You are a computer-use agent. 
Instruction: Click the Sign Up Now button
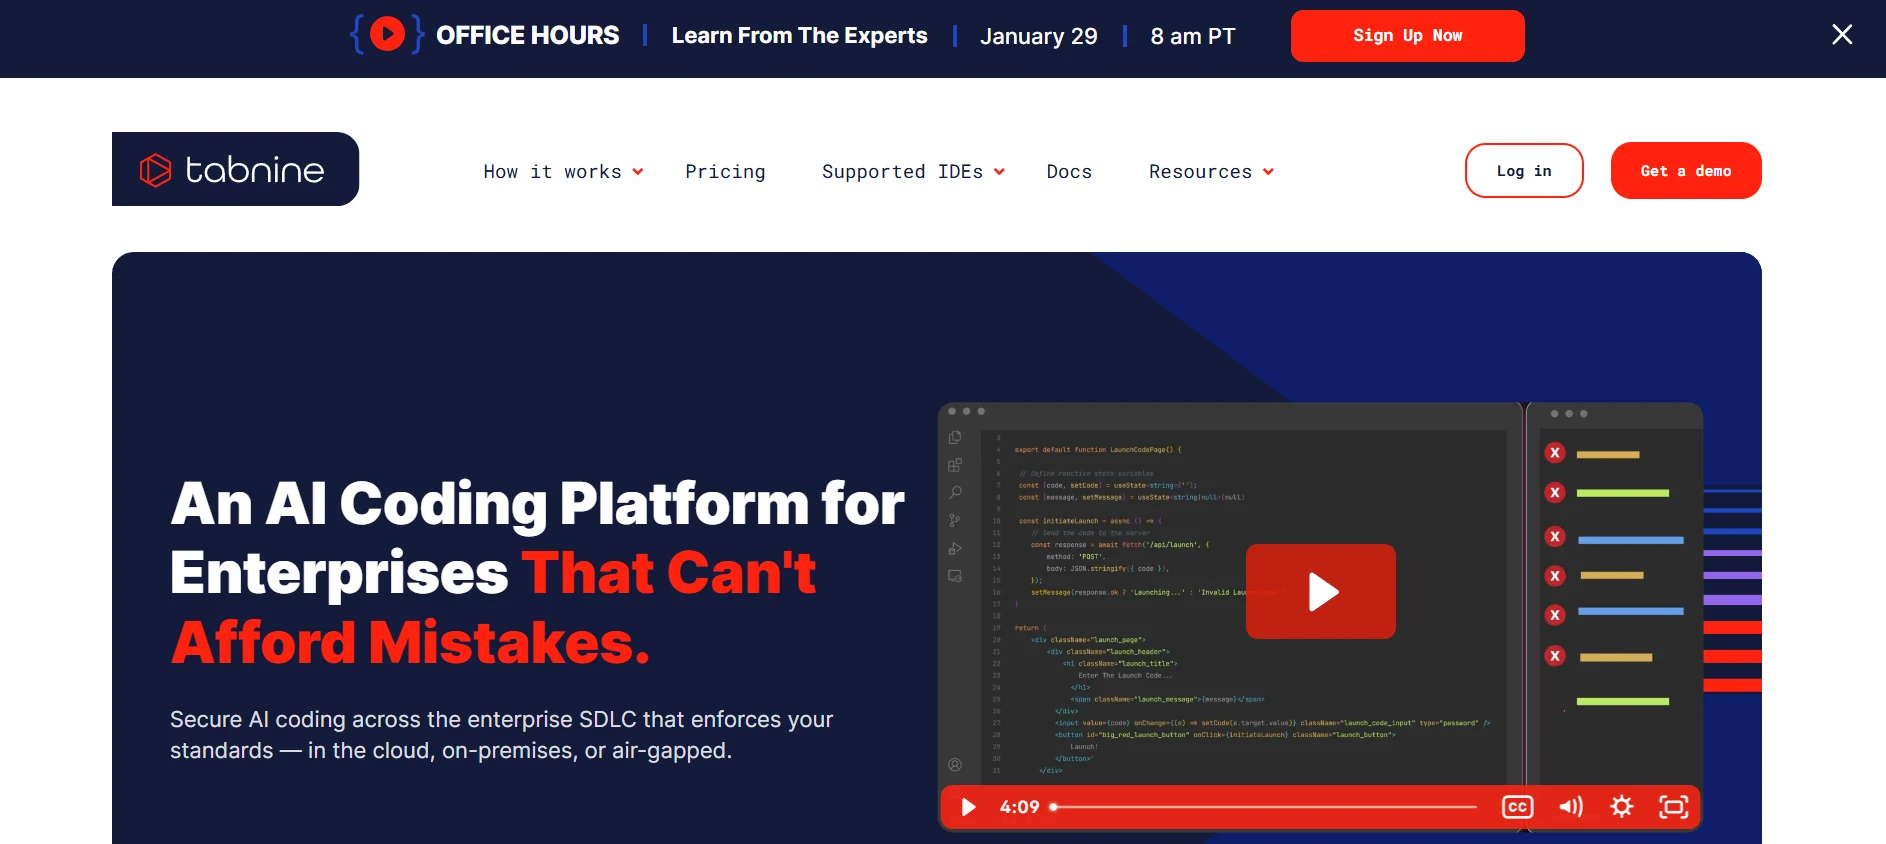tap(1407, 36)
